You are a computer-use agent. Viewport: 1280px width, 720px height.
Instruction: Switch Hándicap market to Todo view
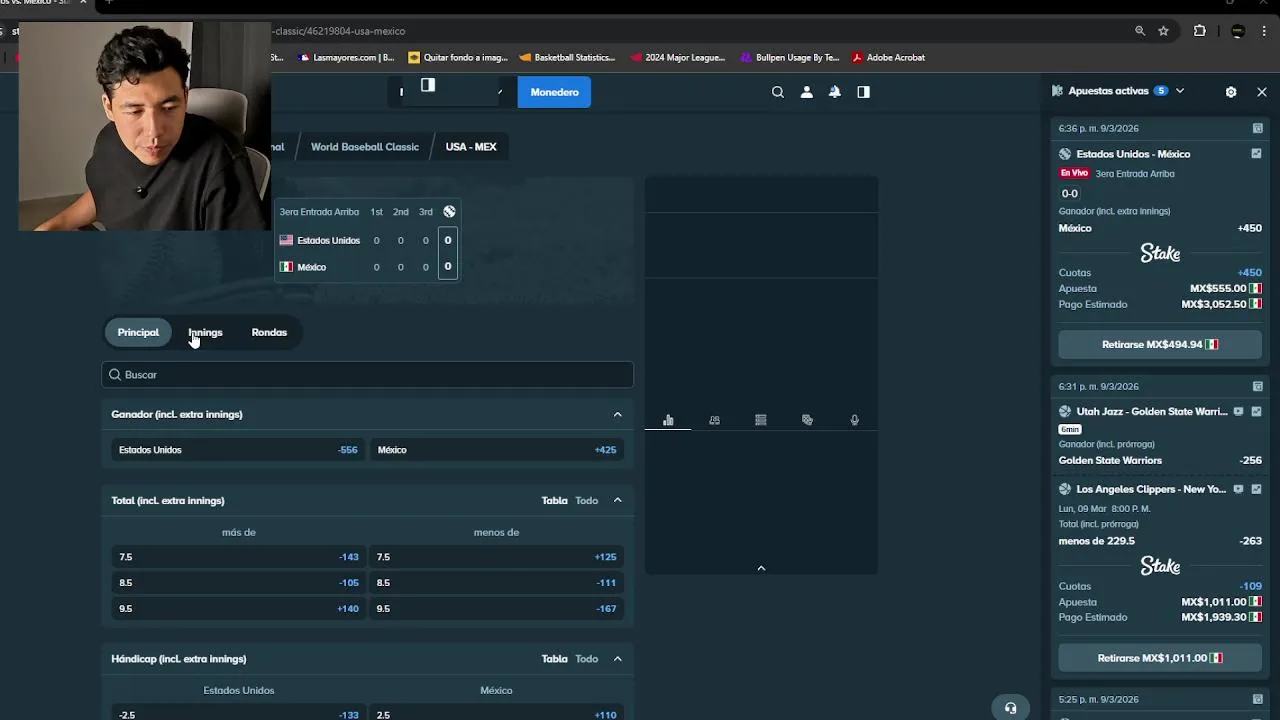(x=586, y=659)
